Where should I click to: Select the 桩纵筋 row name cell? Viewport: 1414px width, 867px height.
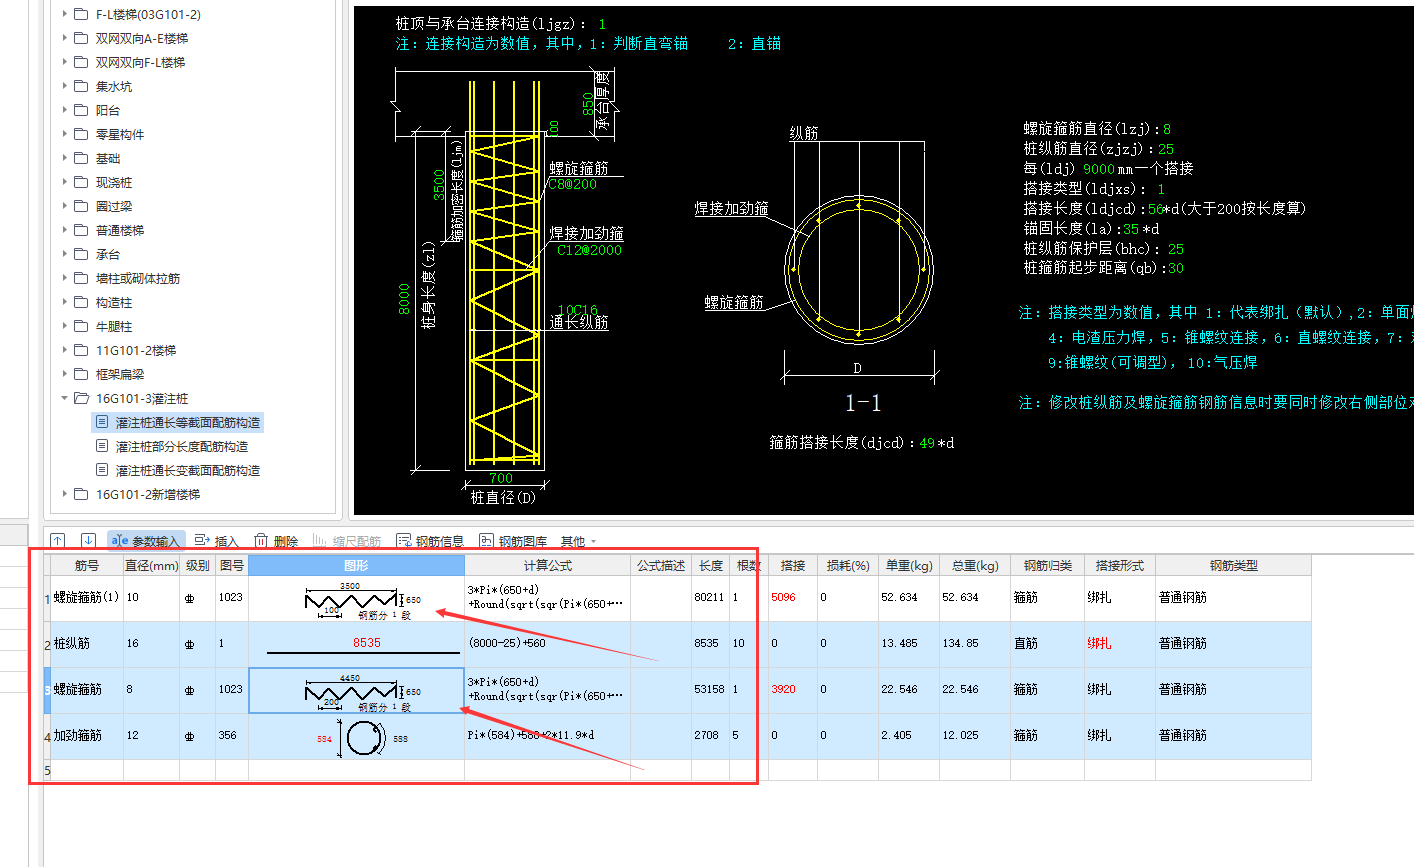click(x=87, y=644)
